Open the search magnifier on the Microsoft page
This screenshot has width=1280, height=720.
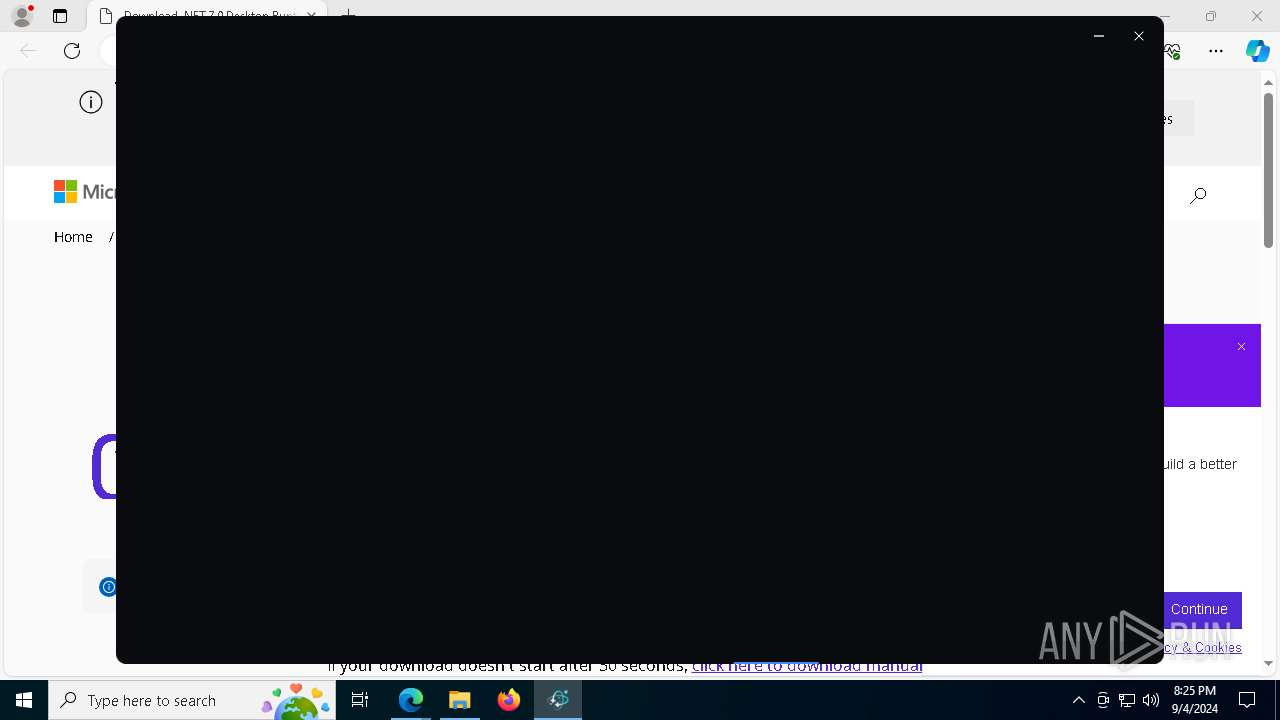(1198, 195)
